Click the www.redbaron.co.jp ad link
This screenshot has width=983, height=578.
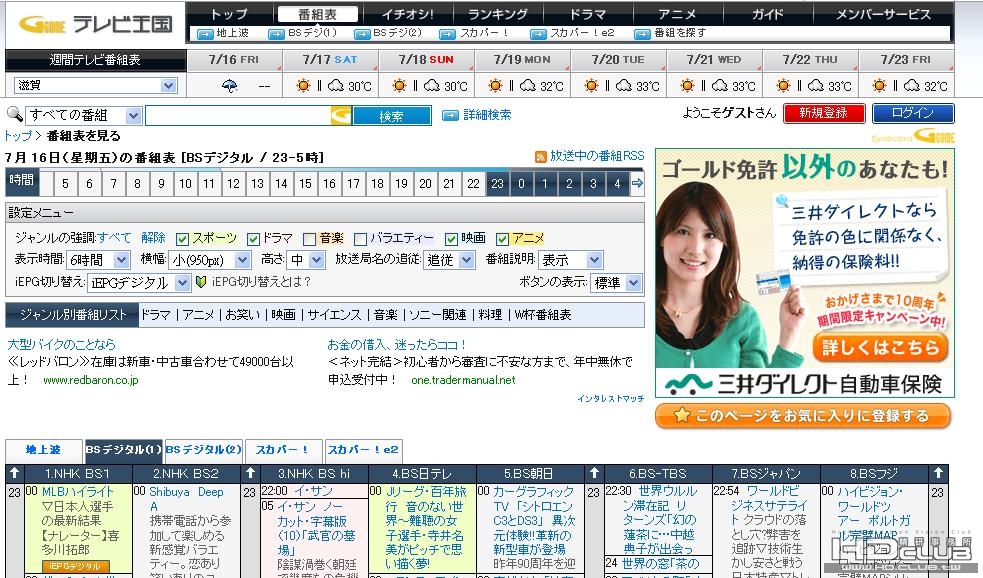(x=91, y=380)
